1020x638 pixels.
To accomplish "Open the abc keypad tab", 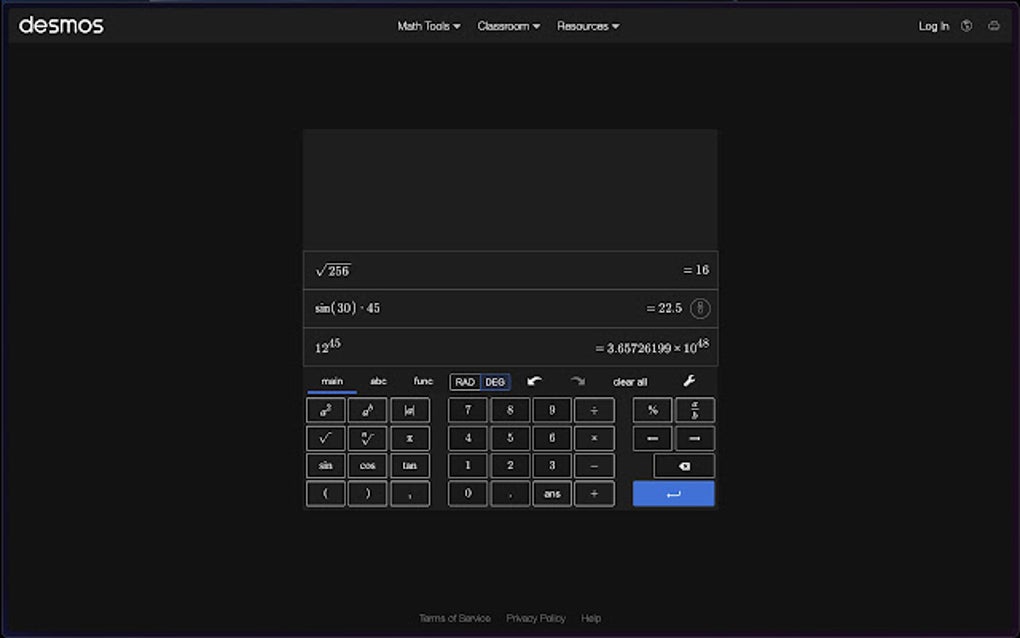I will [x=378, y=380].
